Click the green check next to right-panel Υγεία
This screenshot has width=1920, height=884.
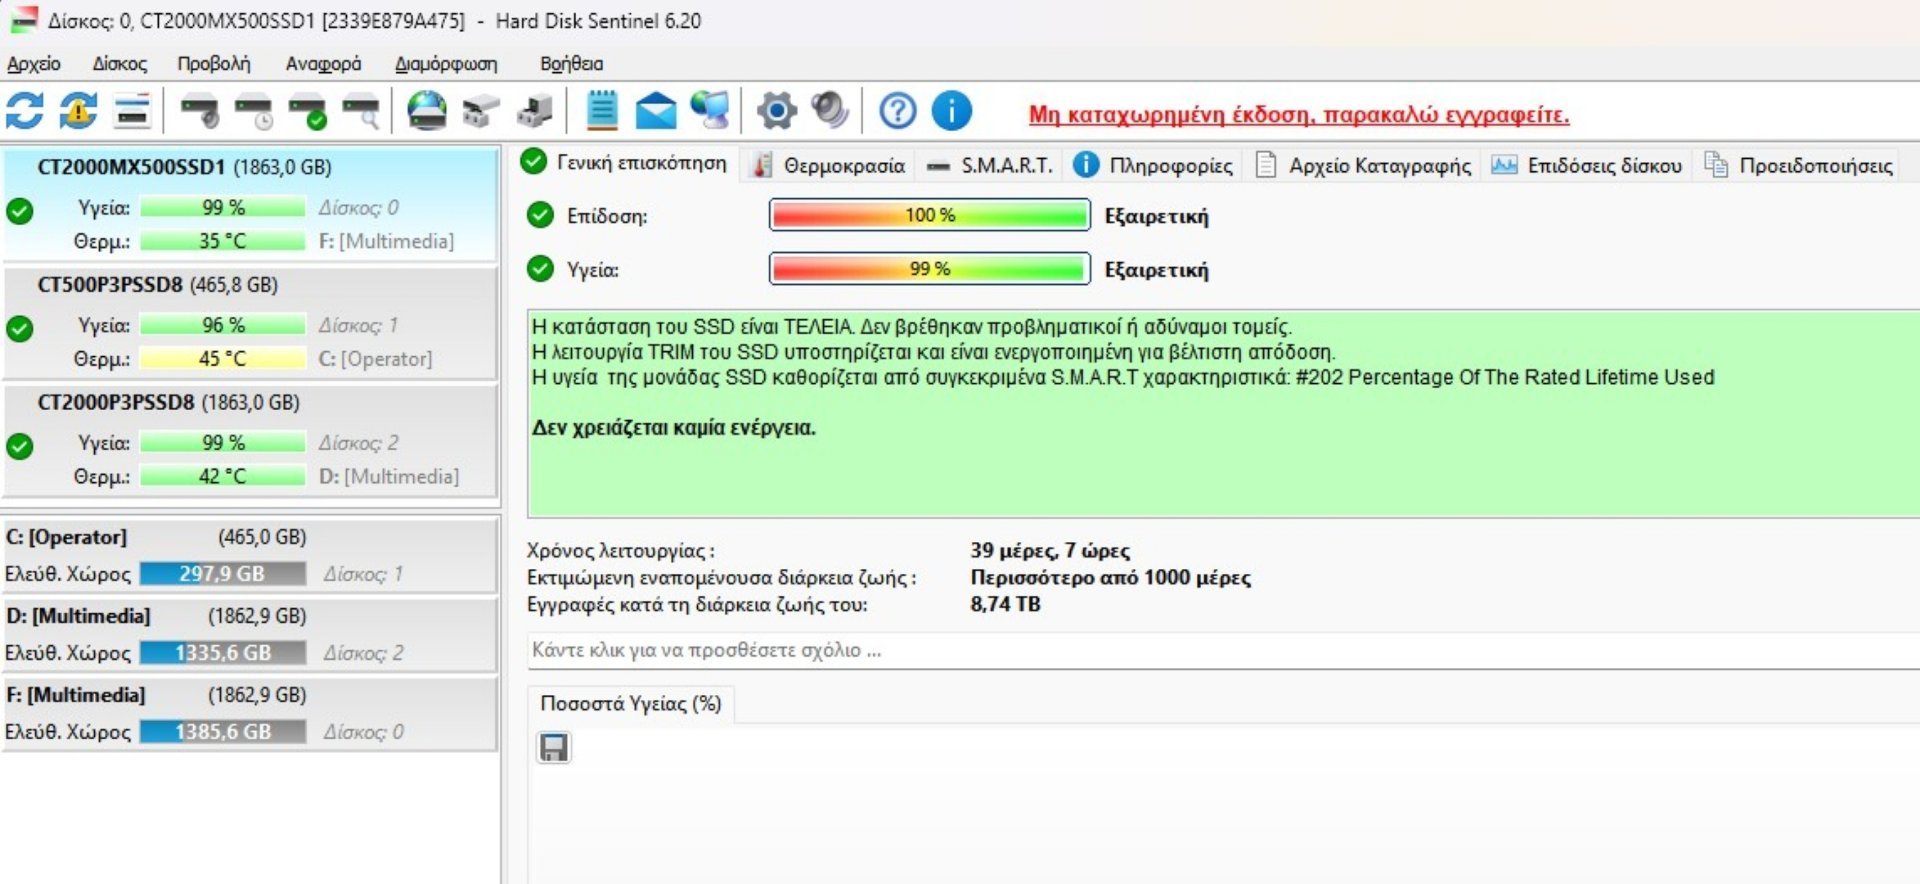[x=540, y=269]
